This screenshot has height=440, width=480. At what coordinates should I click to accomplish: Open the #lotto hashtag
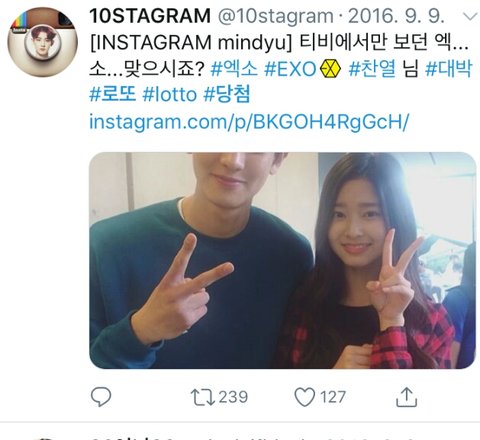point(170,95)
